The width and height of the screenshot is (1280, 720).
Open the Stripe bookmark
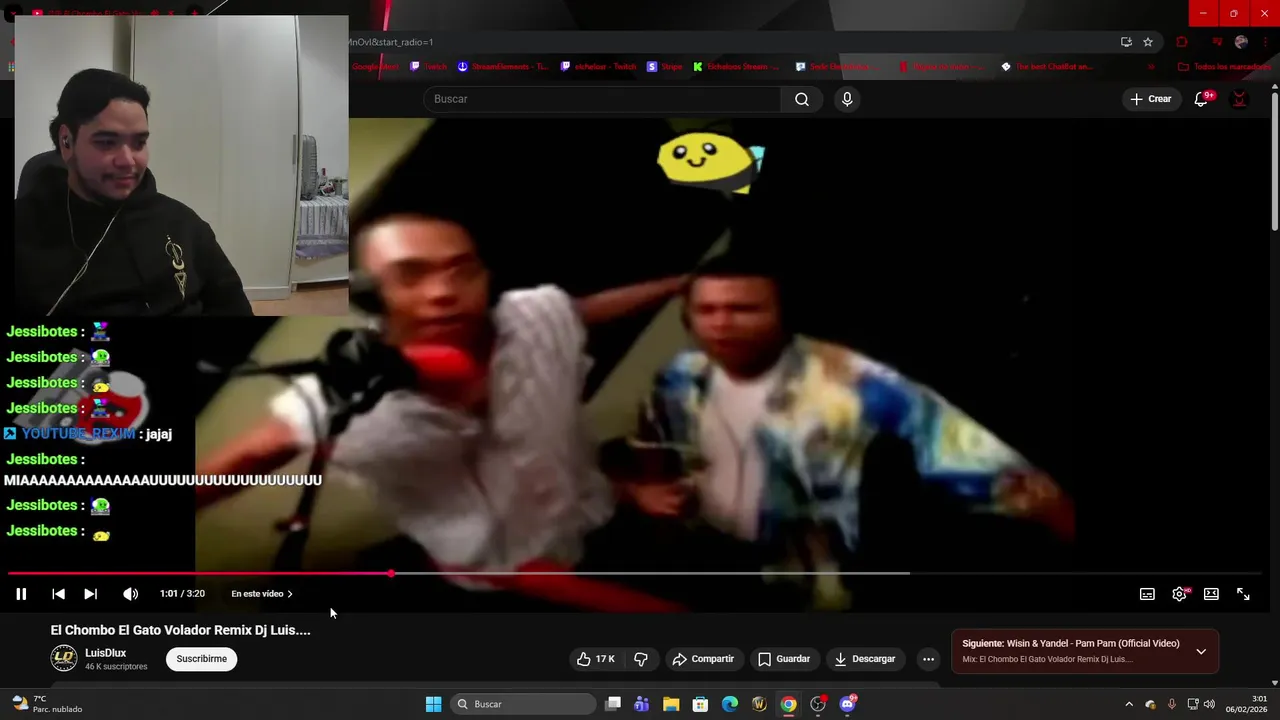pos(665,67)
